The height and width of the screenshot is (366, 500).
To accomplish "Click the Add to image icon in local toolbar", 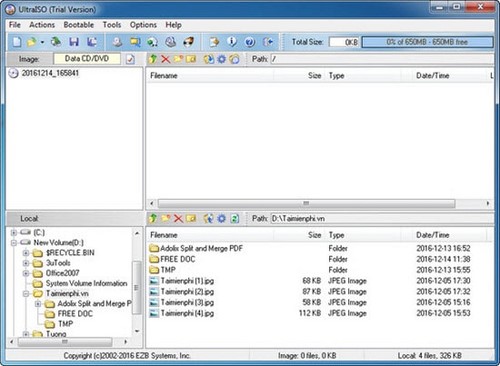I will [209, 218].
